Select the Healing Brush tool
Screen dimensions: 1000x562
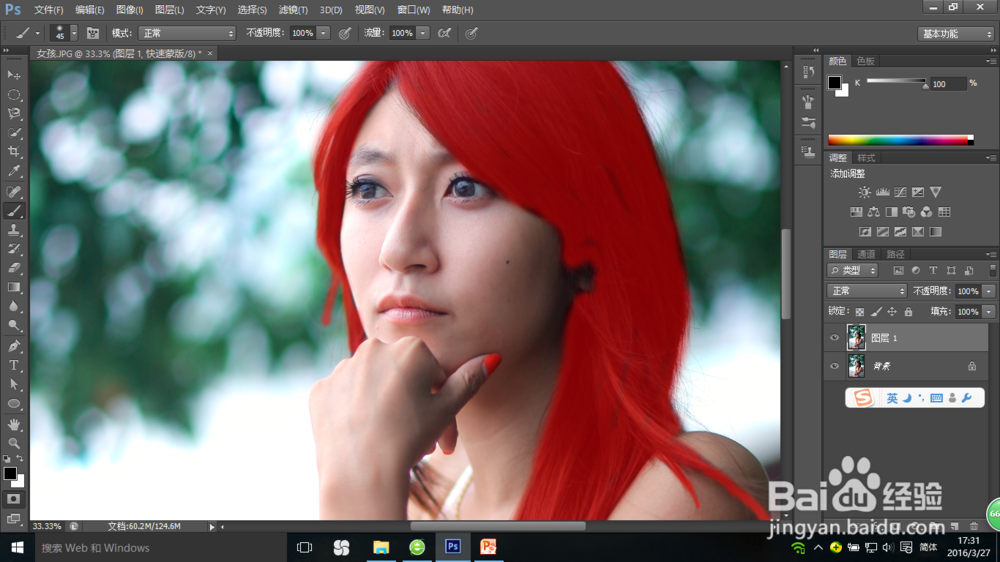tap(14, 191)
